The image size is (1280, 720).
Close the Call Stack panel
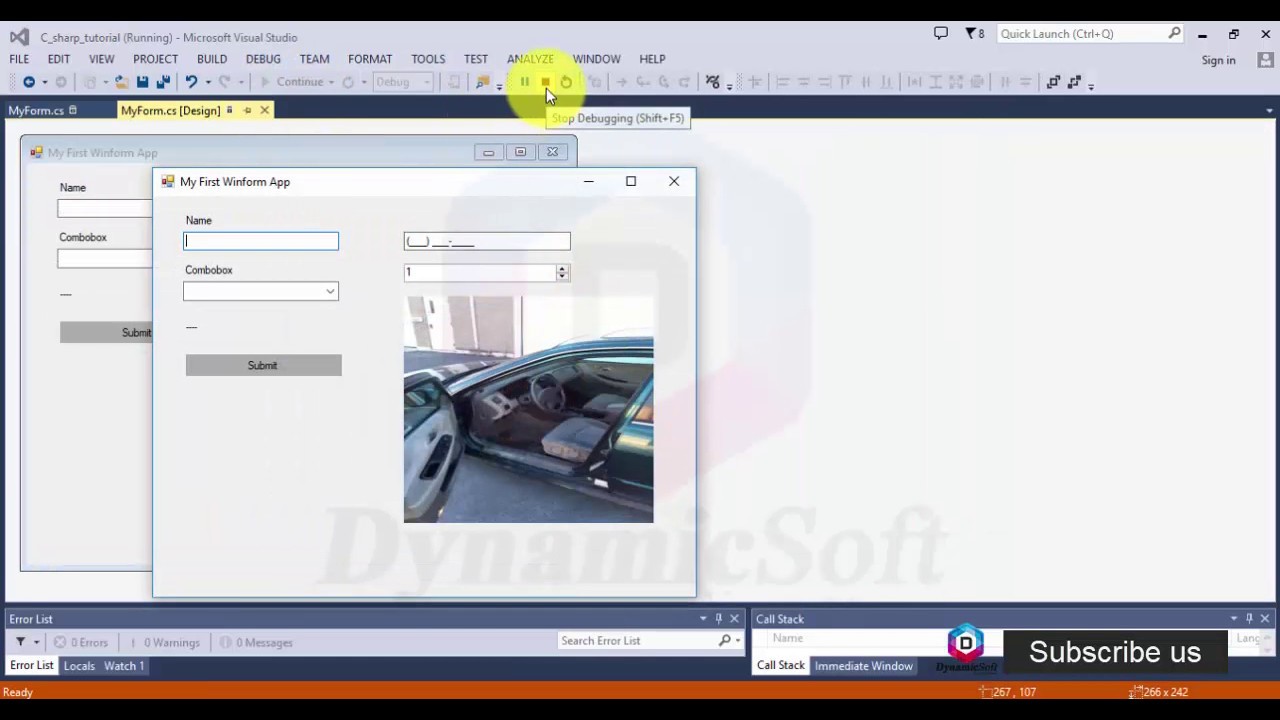coord(1265,619)
